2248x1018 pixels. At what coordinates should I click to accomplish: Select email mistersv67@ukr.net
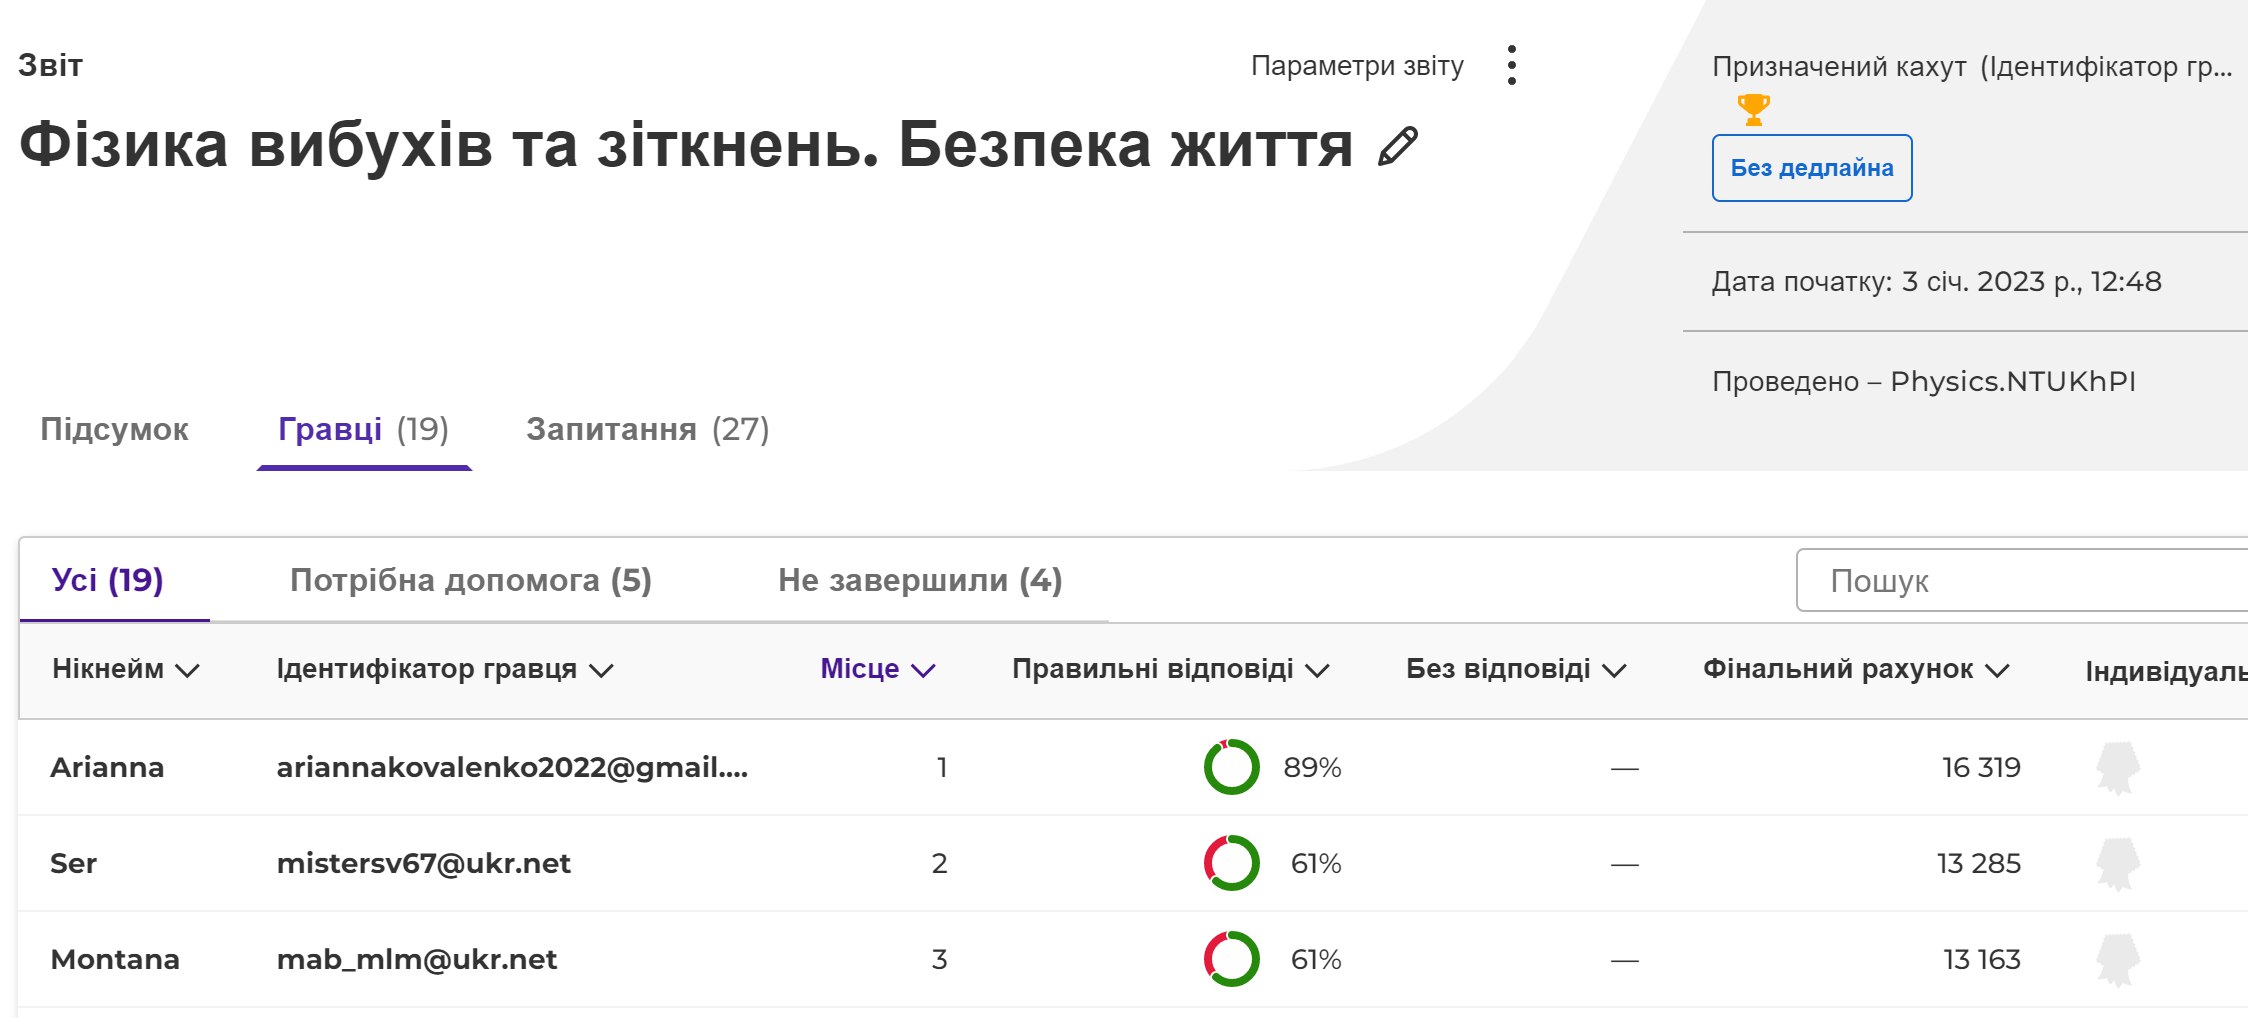(x=424, y=863)
